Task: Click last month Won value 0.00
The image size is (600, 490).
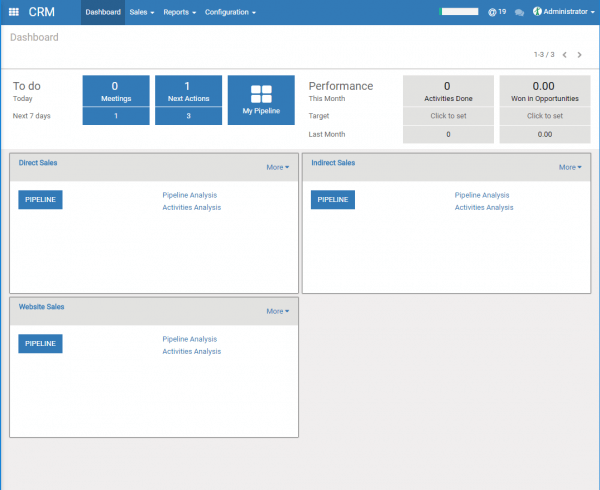Action: (545, 134)
